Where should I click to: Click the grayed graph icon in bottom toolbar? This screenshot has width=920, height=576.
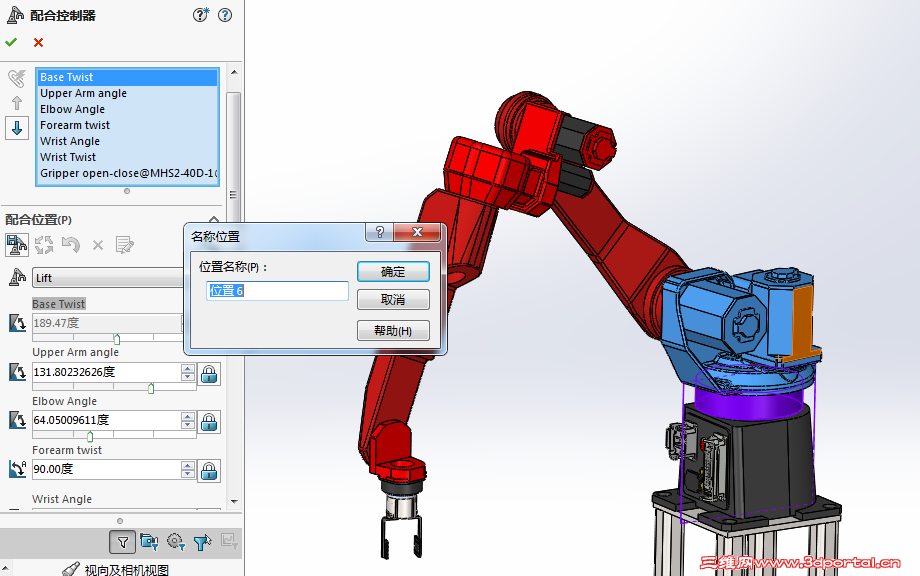[x=229, y=541]
